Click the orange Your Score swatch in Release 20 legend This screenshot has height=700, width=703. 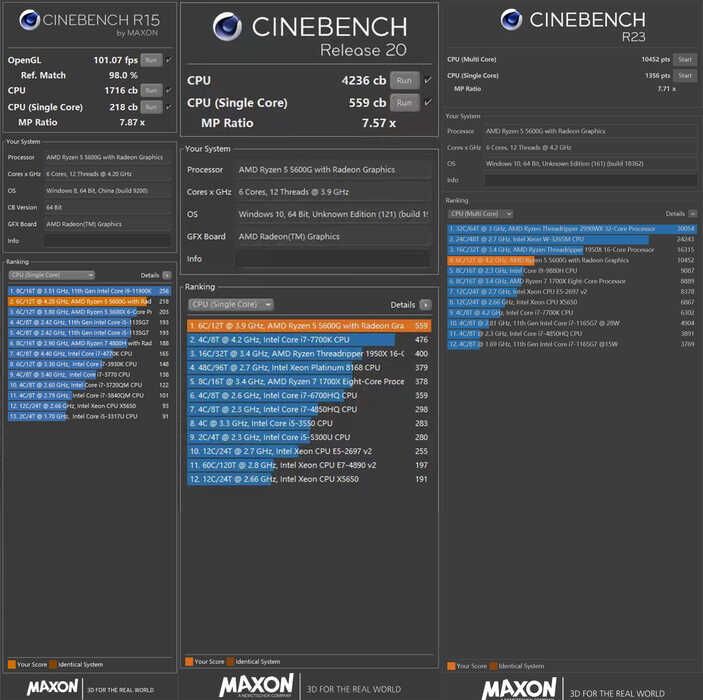[189, 661]
